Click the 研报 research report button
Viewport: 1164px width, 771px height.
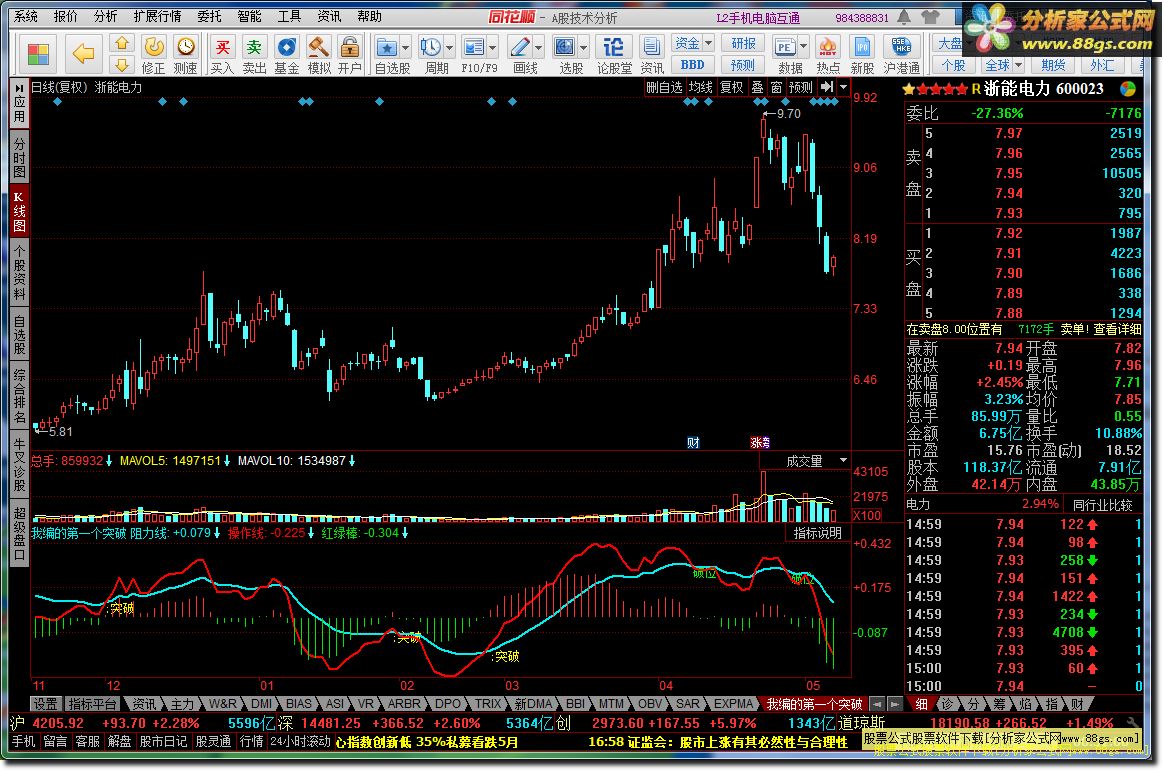[x=743, y=44]
